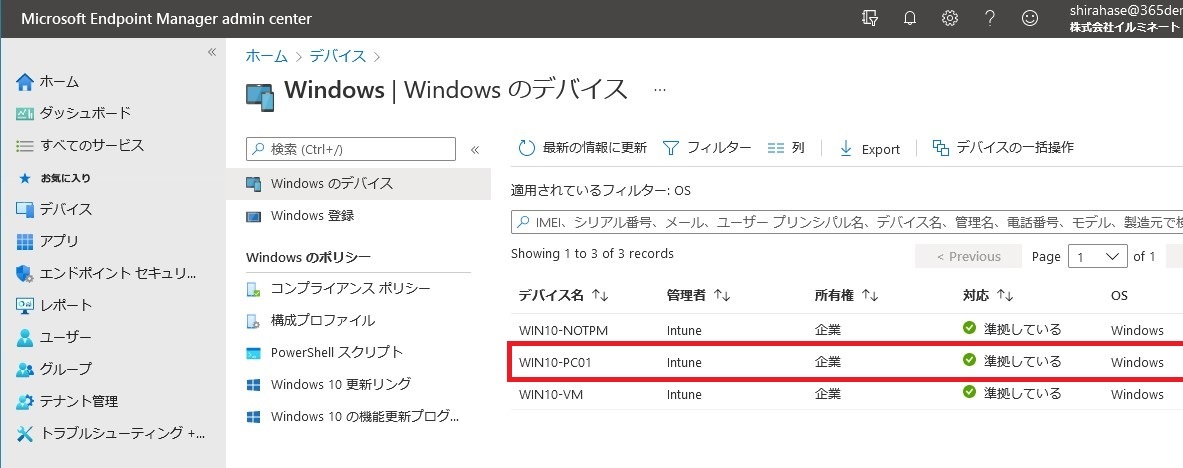This screenshot has height=468, width=1183.
Task: Click the デバイス breadcrumb link
Action: click(x=338, y=56)
